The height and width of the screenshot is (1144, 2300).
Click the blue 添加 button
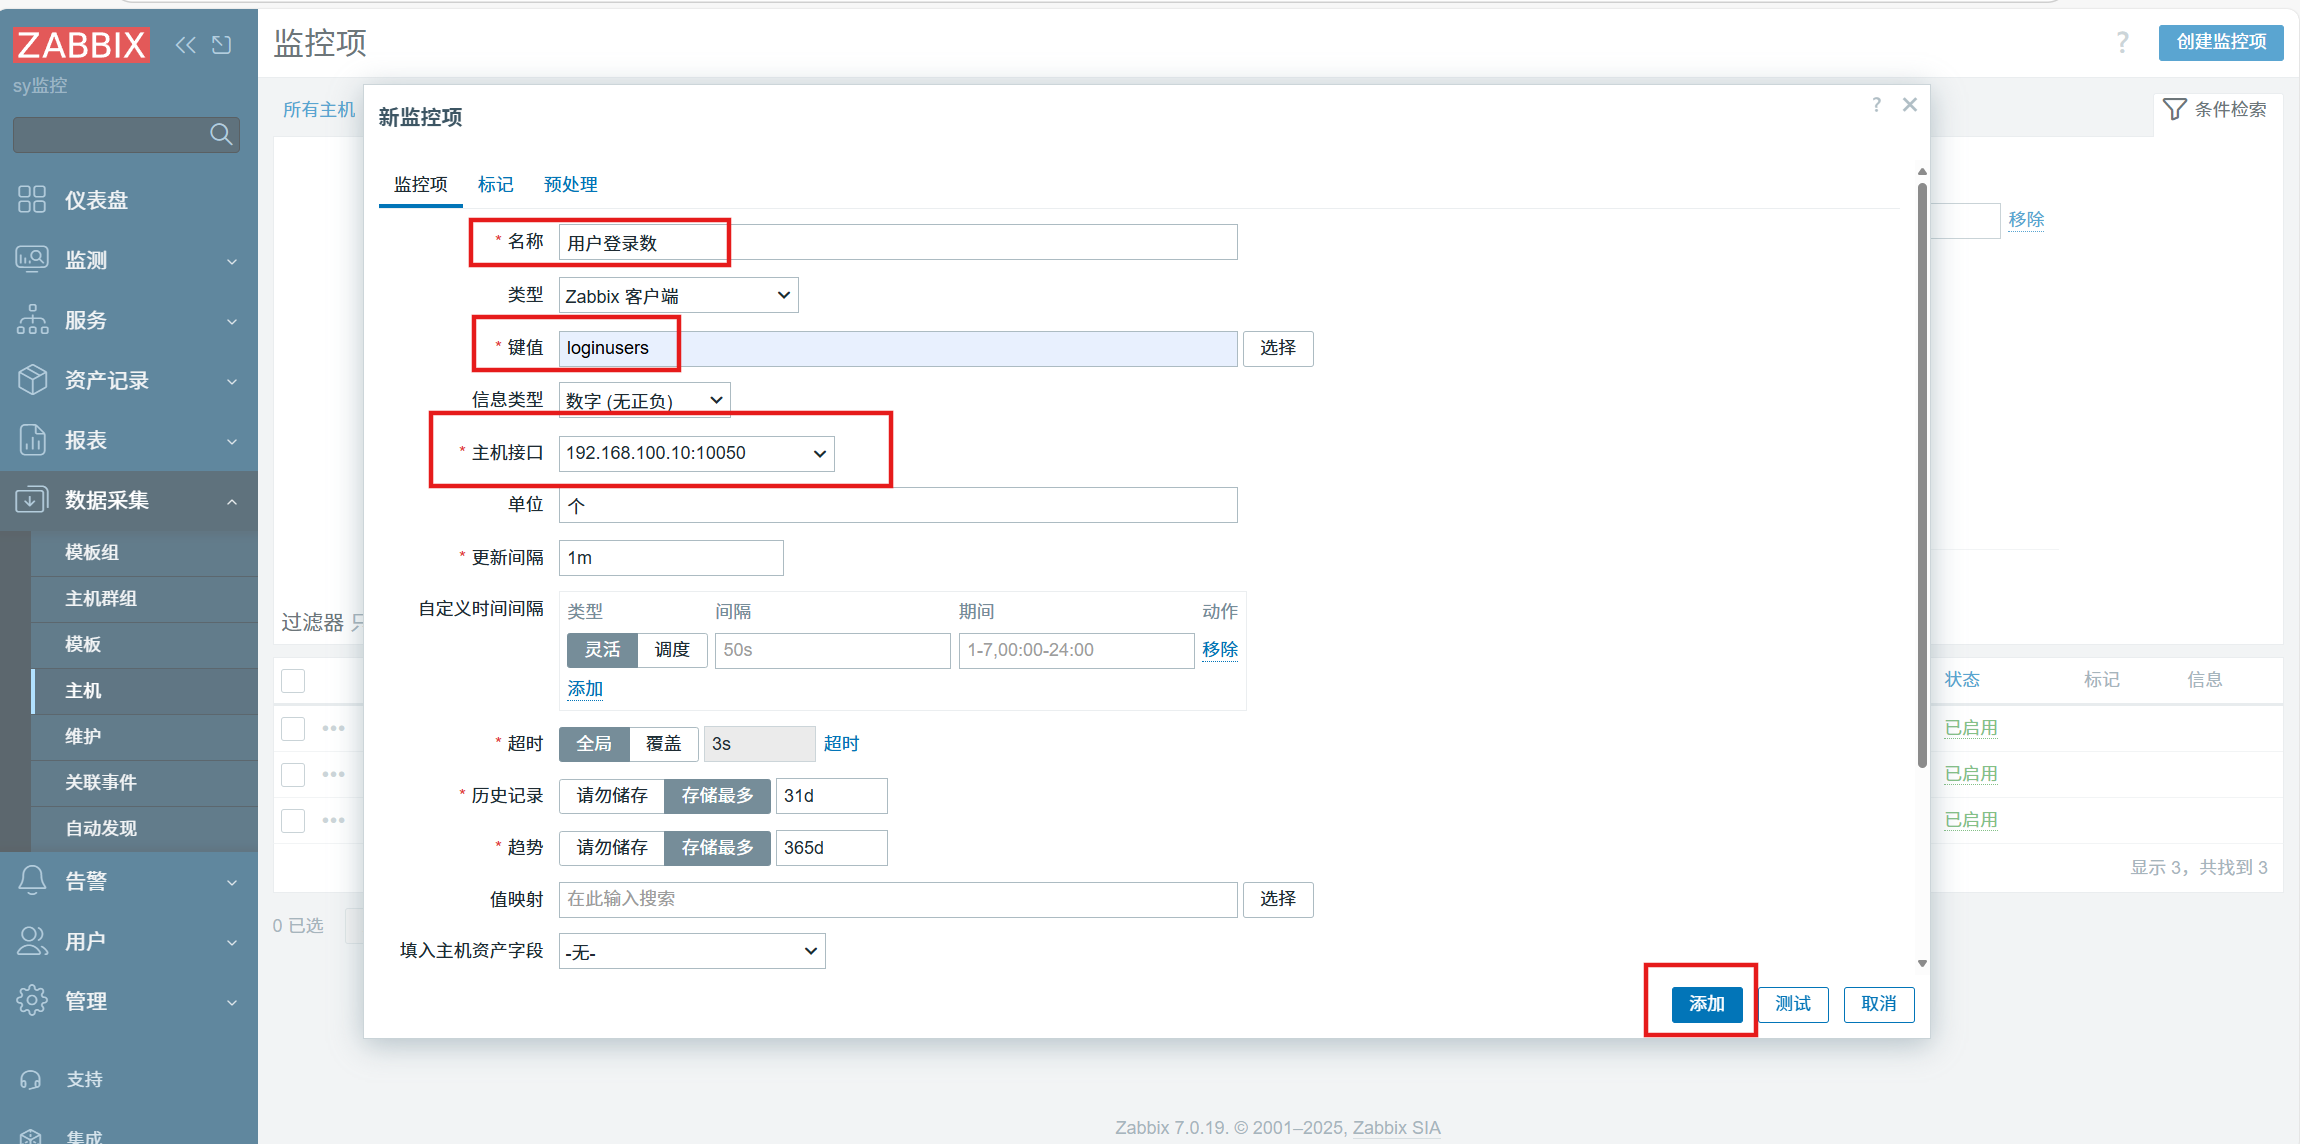click(x=1706, y=1004)
